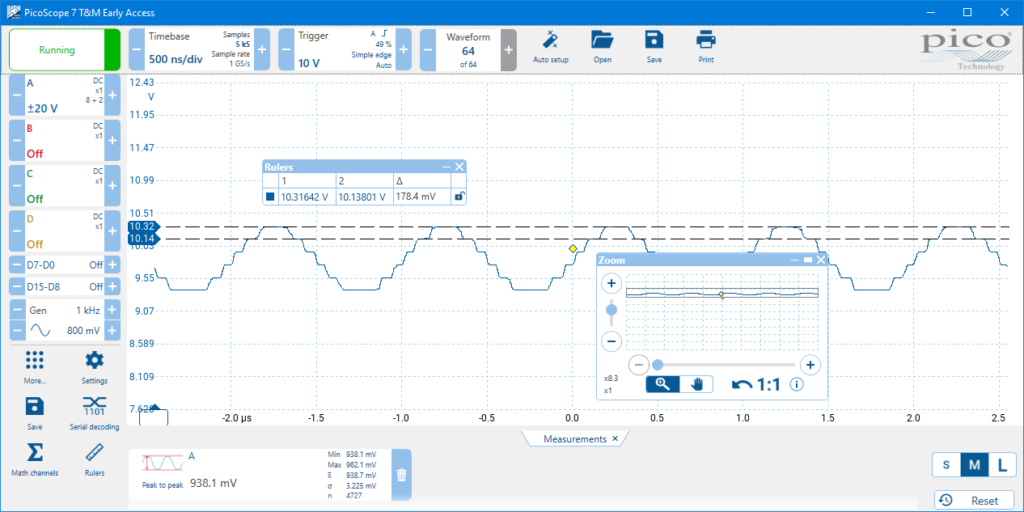Open Trigger 10 V settings panel
The image size is (1024, 512).
pos(345,50)
